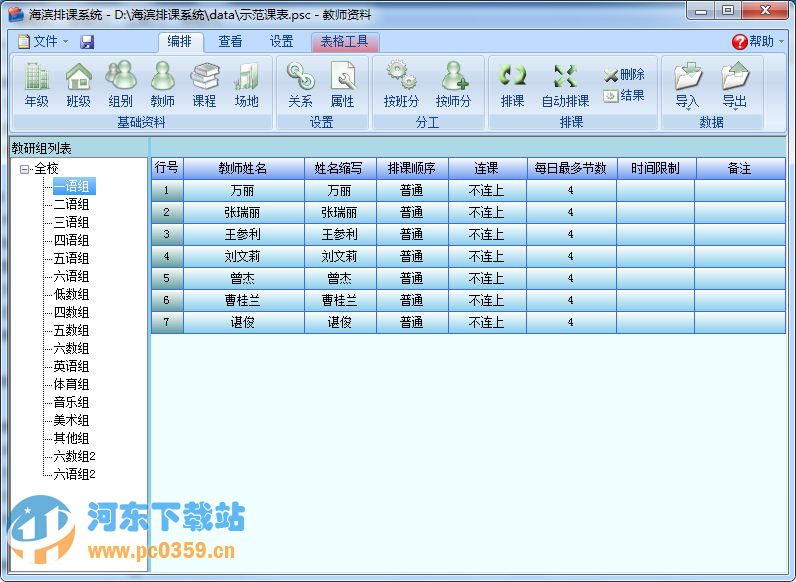Select 二语组 in the group list
The height and width of the screenshot is (582, 796).
click(72, 204)
